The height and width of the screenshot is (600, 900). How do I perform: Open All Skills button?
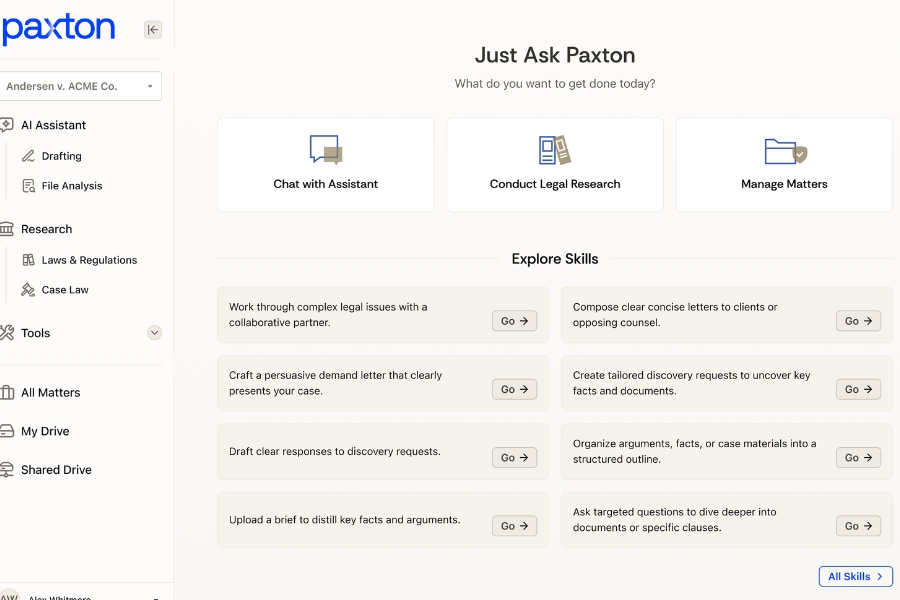[x=855, y=576]
